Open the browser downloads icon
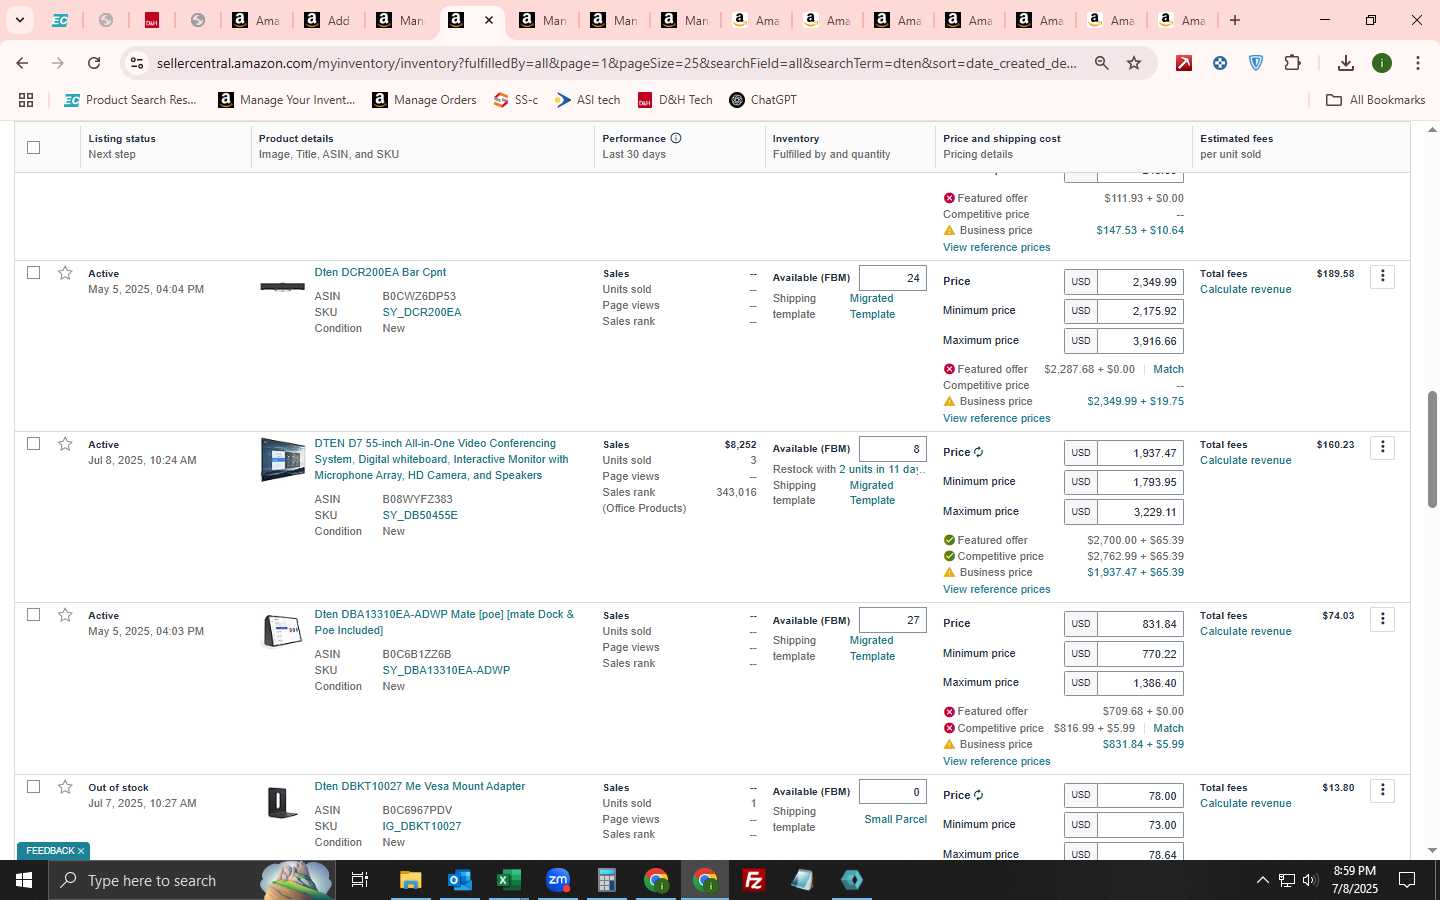This screenshot has height=900, width=1440. click(1346, 63)
